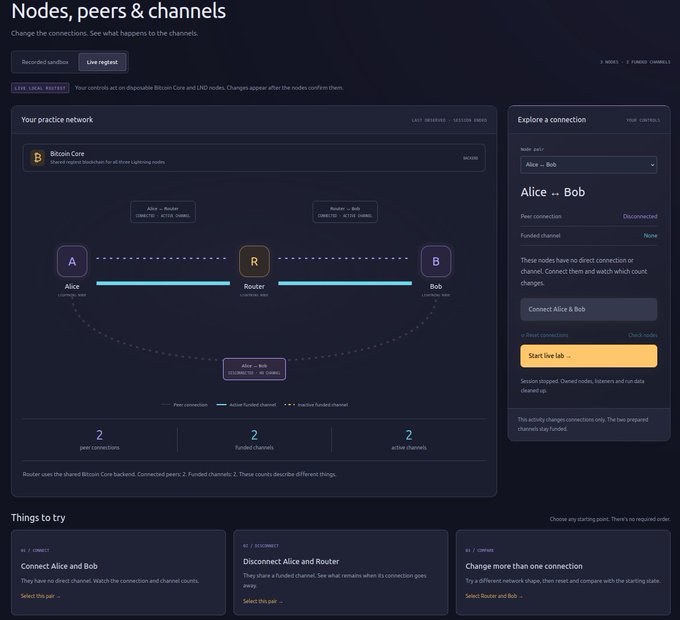Select the Live regtest tab
The width and height of the screenshot is (680, 620).
click(x=102, y=62)
